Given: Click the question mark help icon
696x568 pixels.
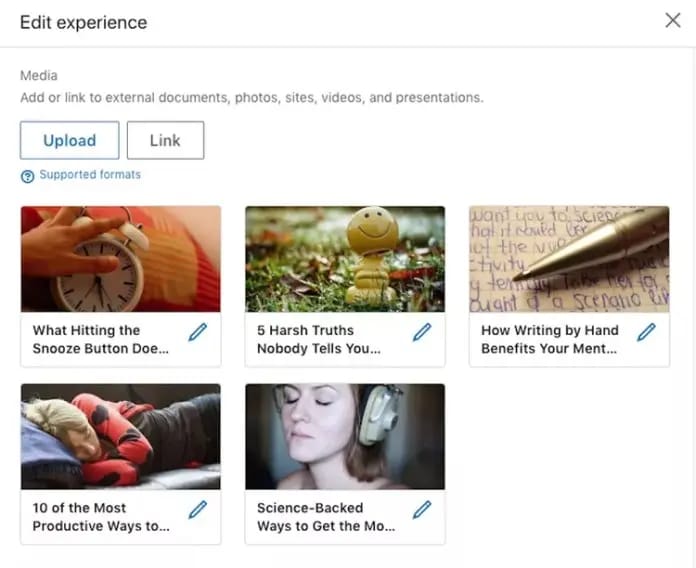Looking at the screenshot, I should 28,176.
